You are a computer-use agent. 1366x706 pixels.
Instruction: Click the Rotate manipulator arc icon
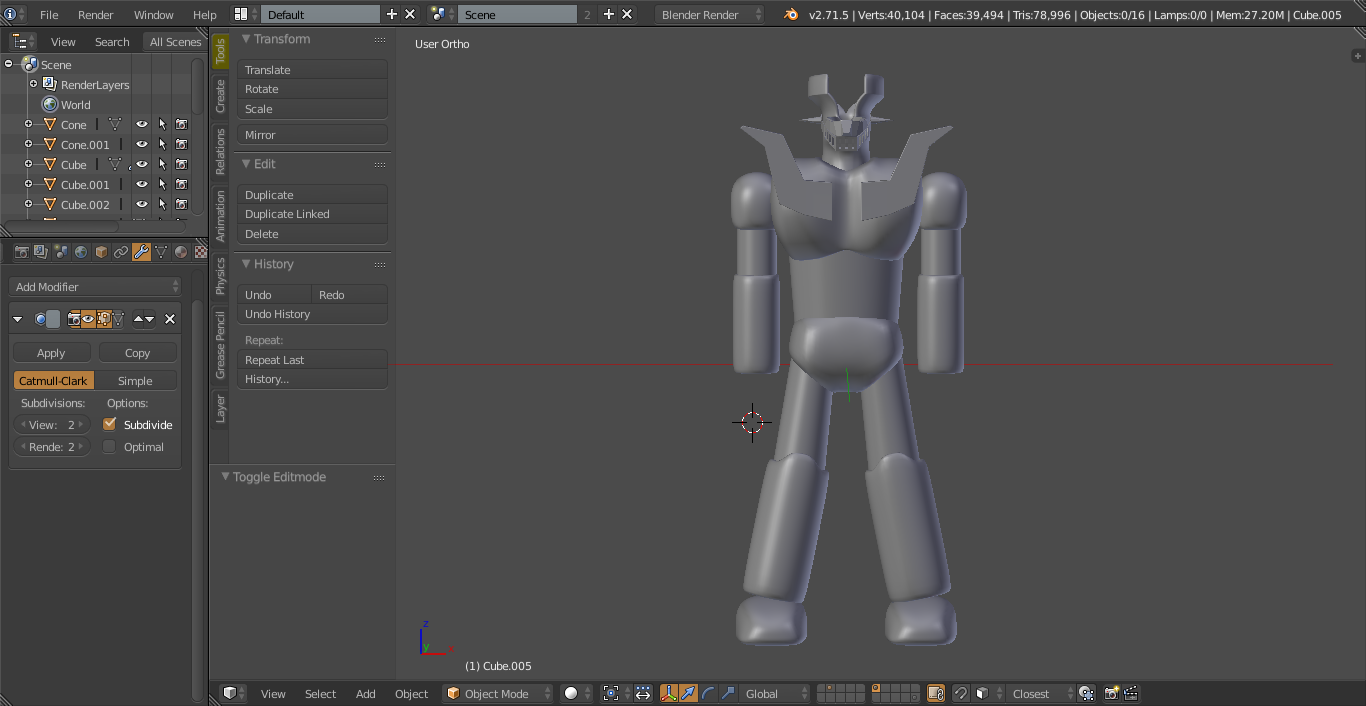708,693
